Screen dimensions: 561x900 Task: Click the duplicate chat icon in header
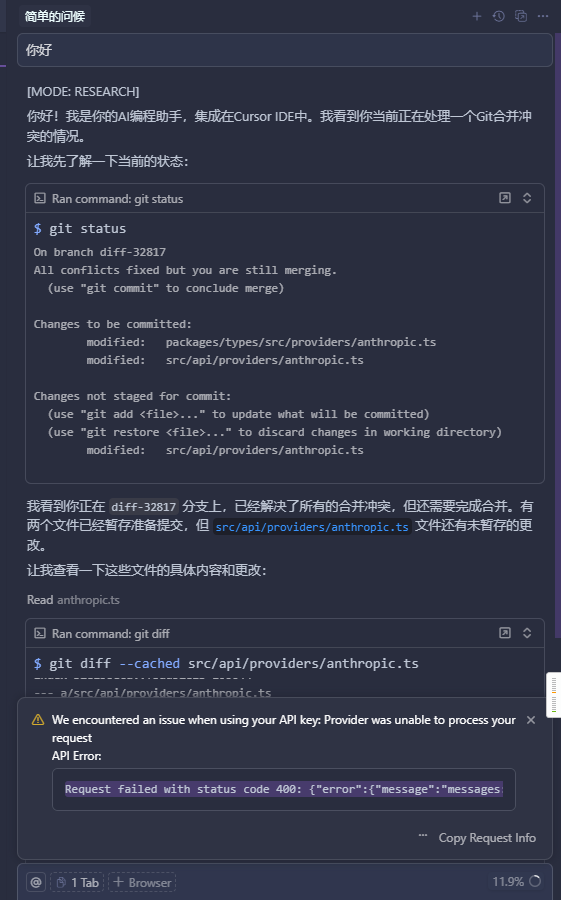521,16
